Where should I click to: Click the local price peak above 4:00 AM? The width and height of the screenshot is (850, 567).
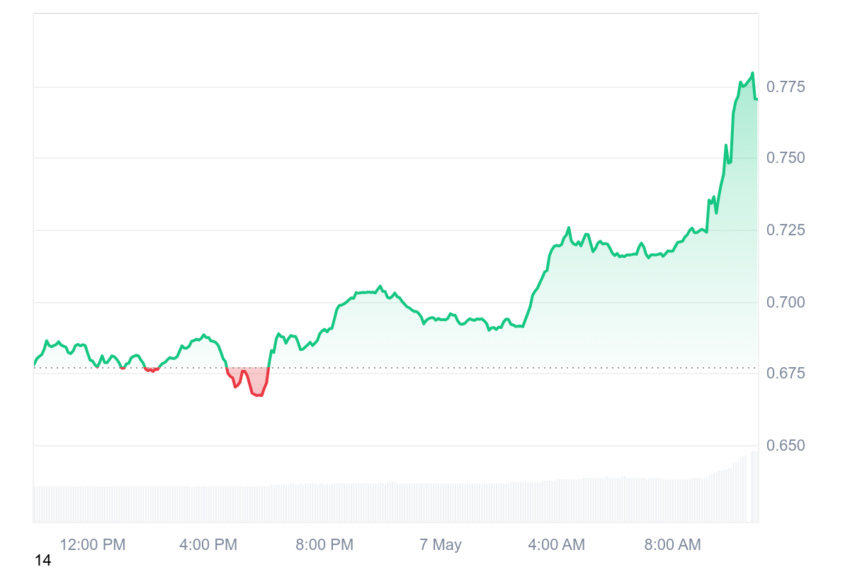(x=569, y=228)
